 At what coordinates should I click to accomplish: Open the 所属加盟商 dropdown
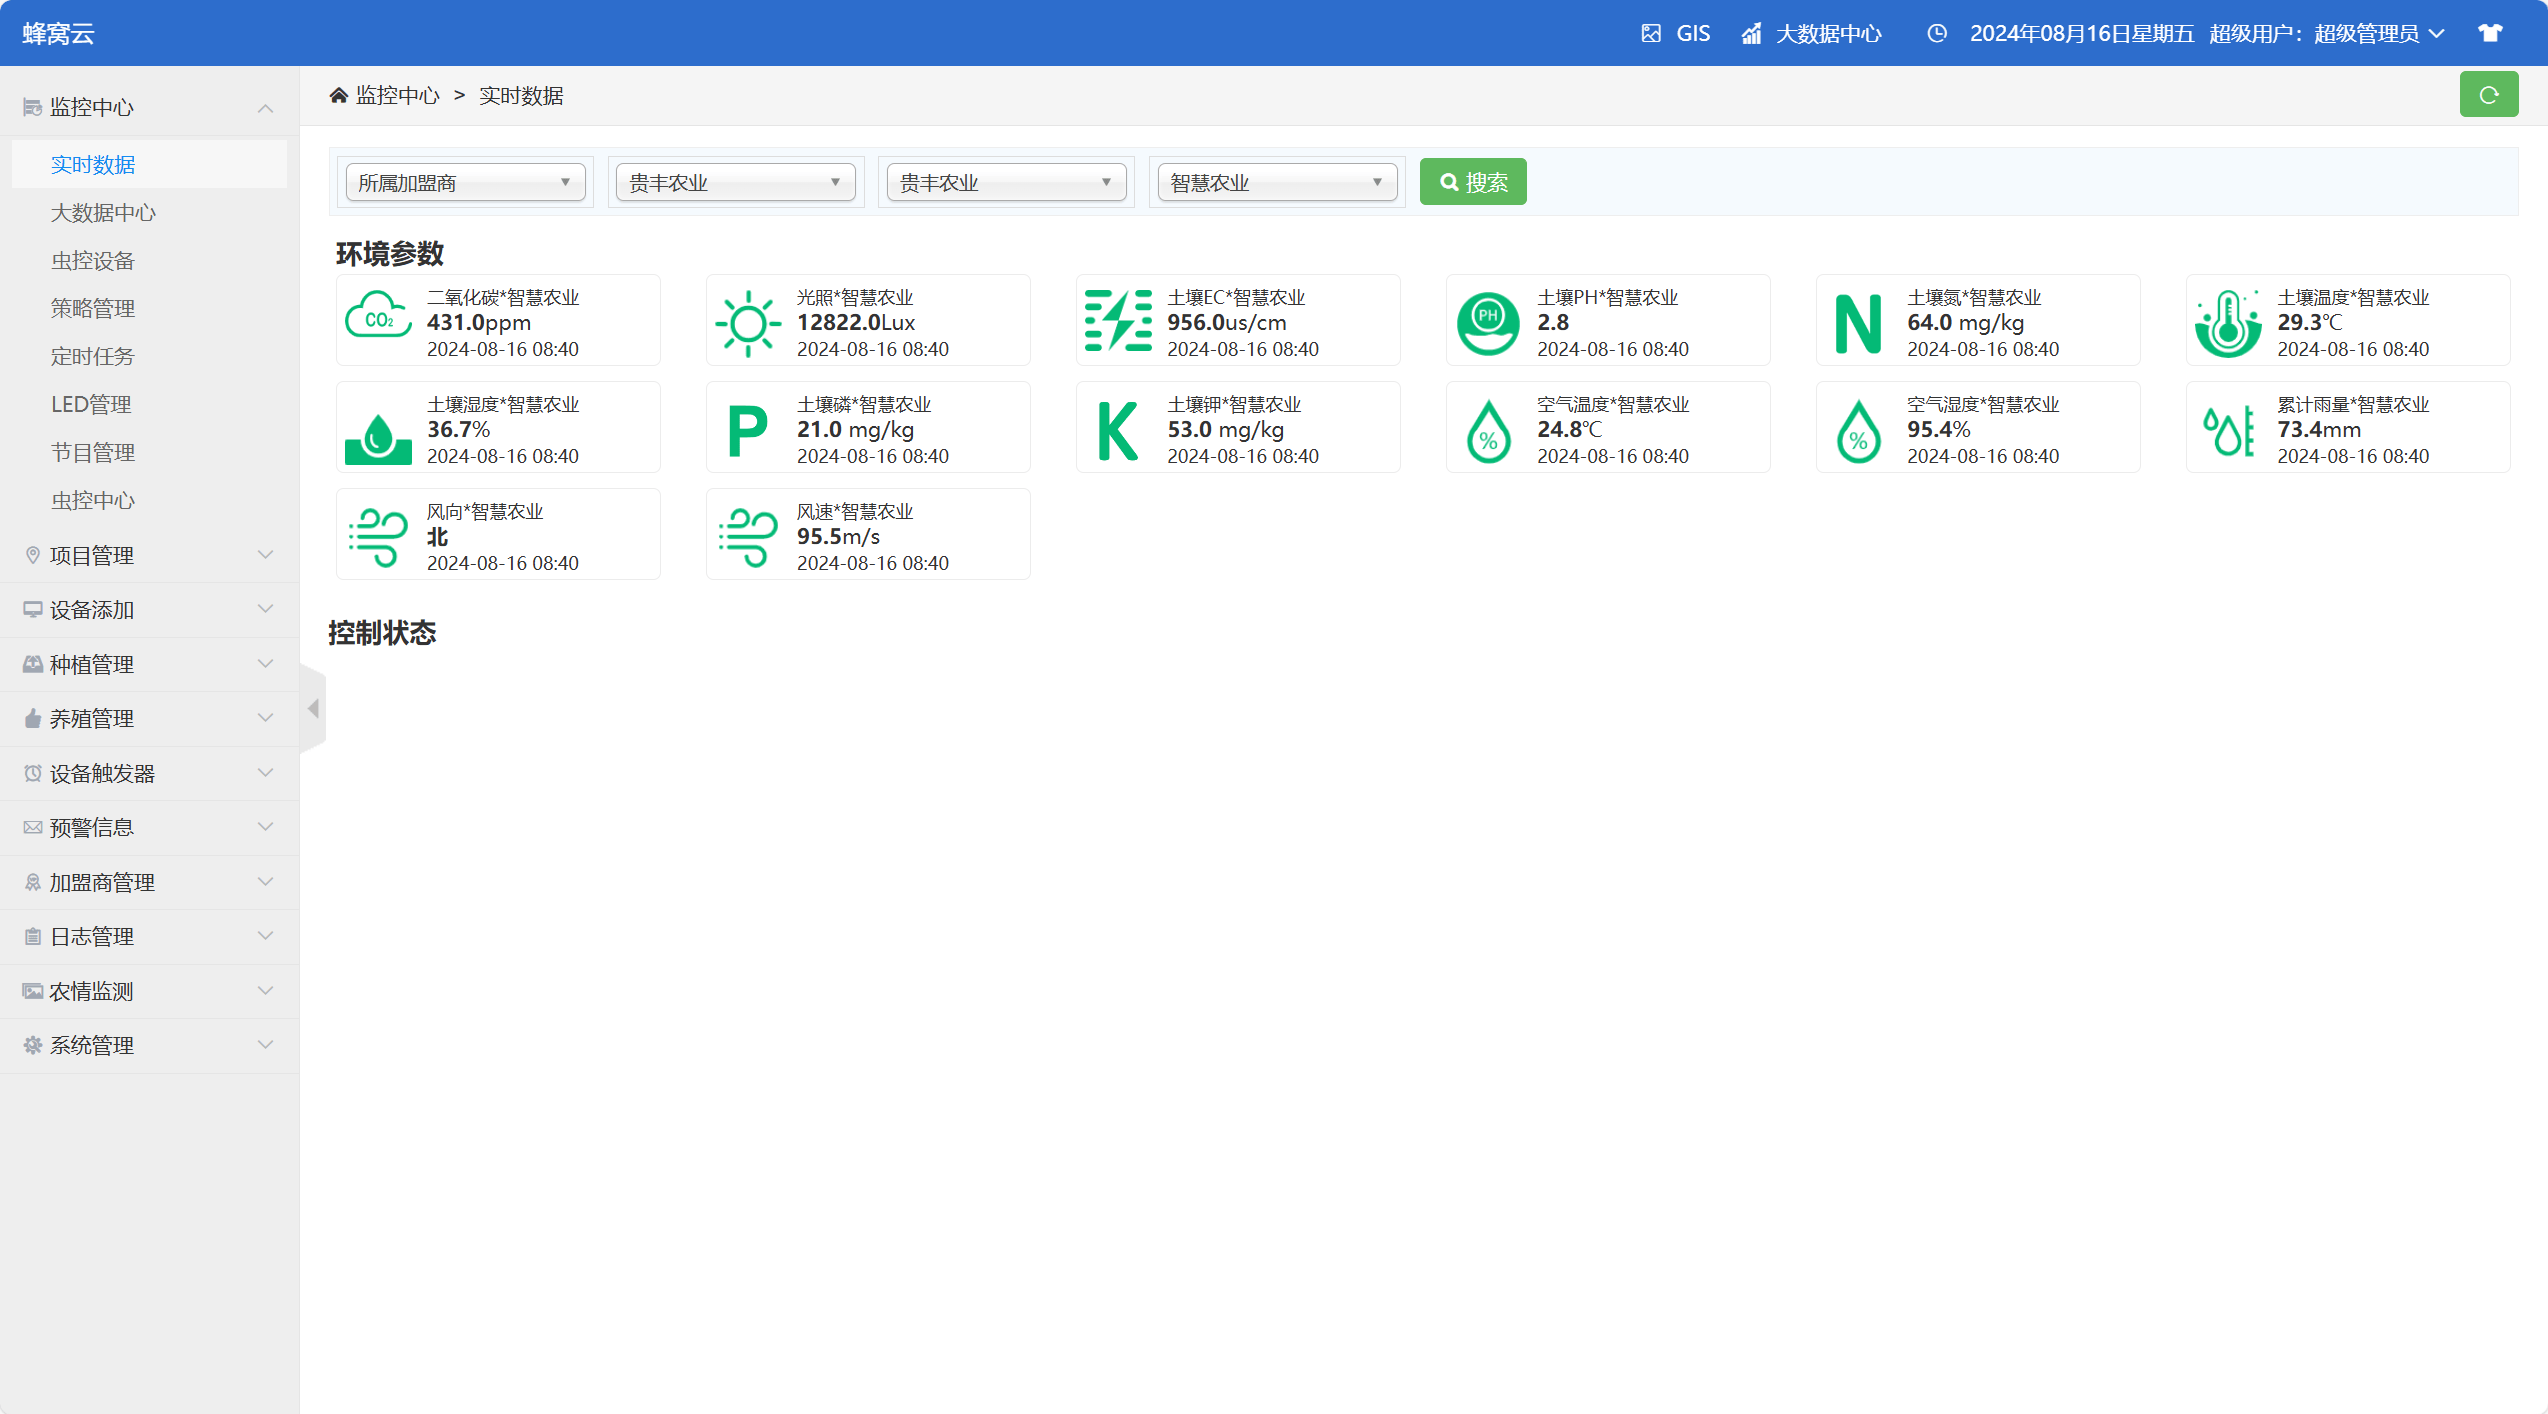[465, 183]
